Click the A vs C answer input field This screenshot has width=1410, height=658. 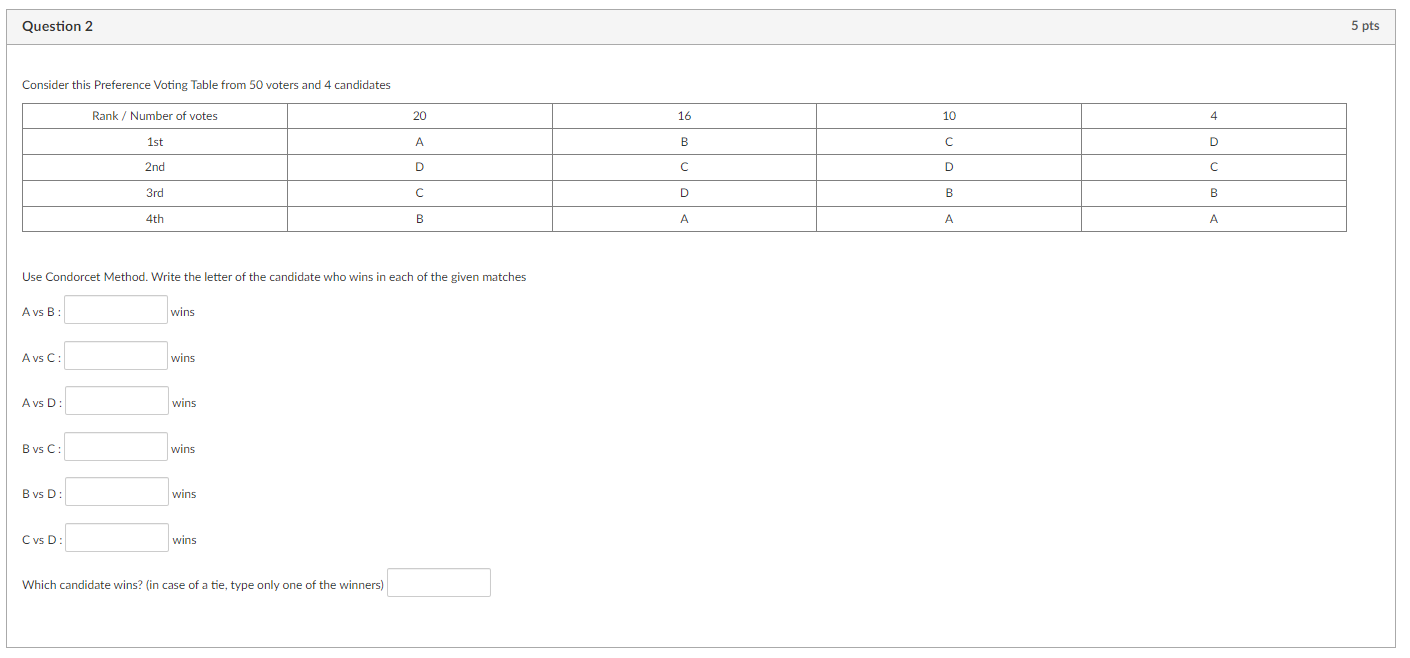115,355
